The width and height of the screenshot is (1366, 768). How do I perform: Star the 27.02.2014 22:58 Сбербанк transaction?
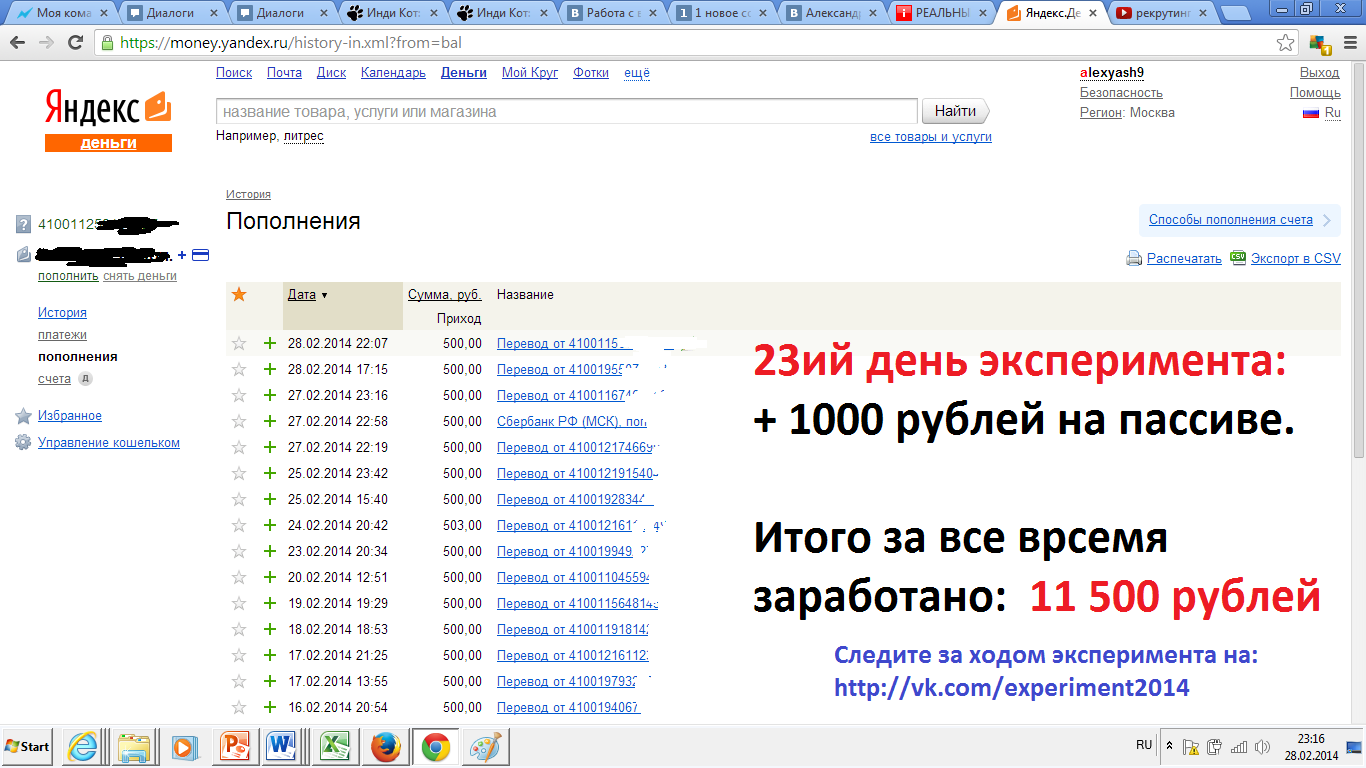(239, 421)
